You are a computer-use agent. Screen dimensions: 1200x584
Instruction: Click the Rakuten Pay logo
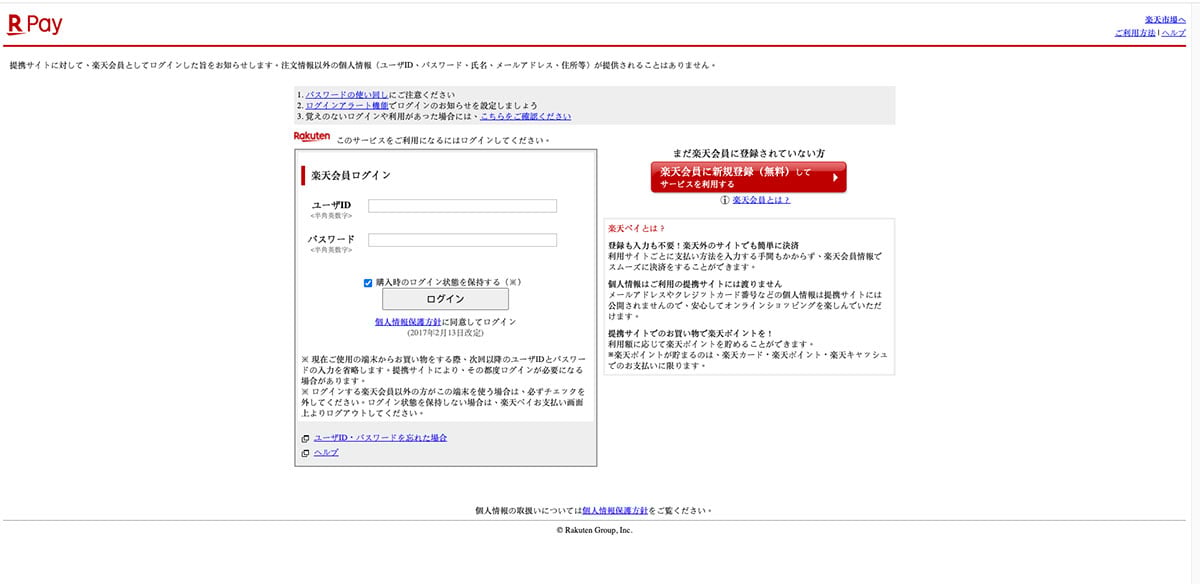point(34,26)
